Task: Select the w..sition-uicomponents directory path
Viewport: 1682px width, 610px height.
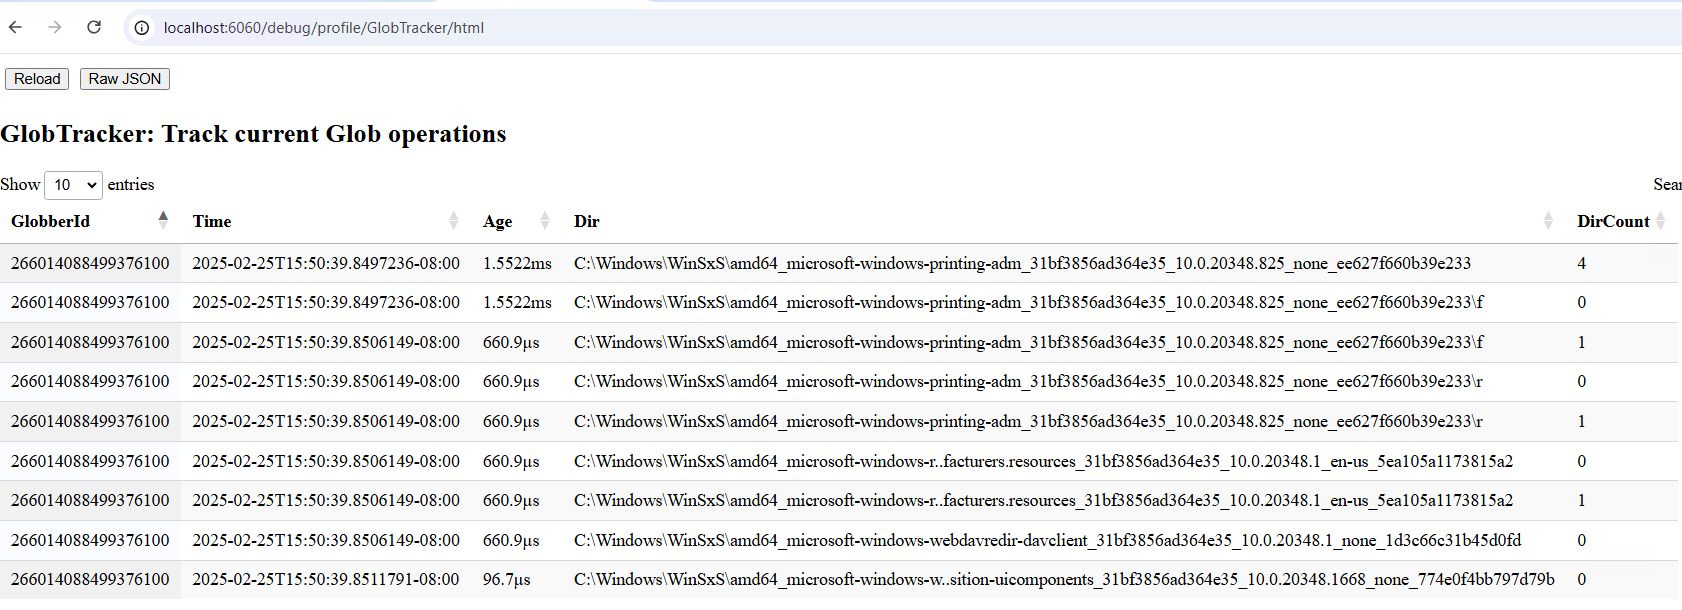Action: pos(1064,579)
